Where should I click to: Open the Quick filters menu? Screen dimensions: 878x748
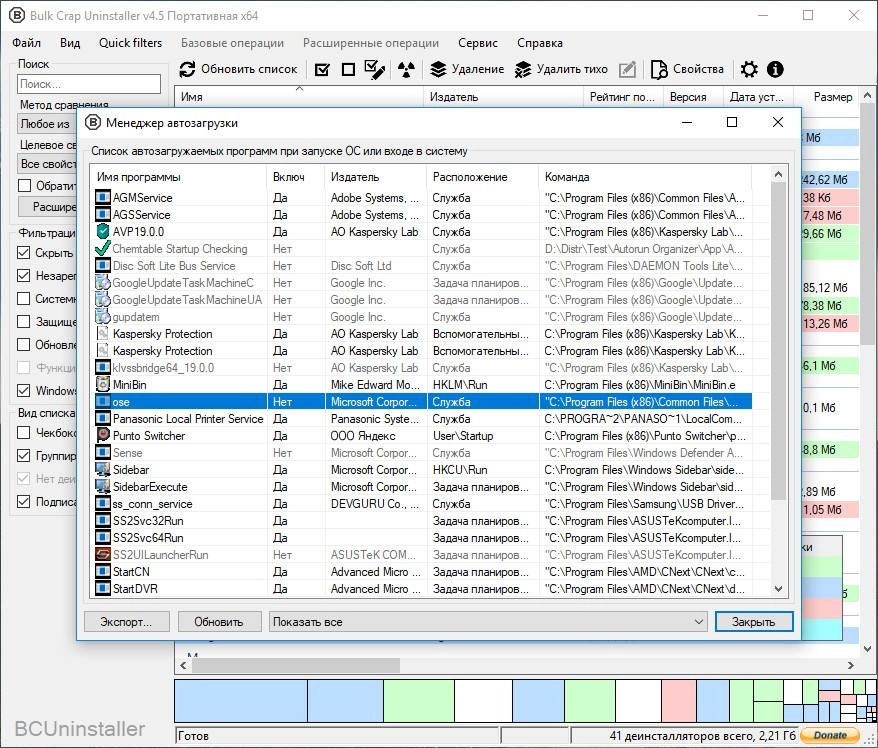(130, 43)
